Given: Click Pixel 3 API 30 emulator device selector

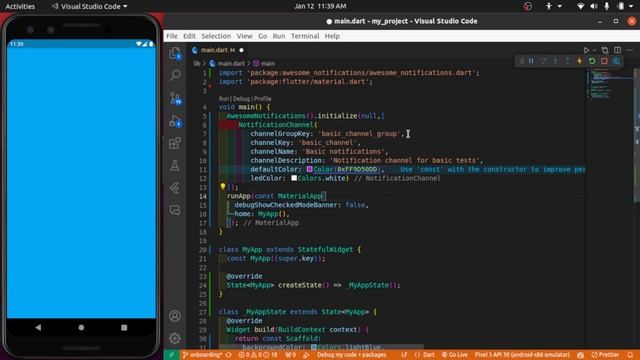Looking at the screenshot, I should [x=522, y=355].
